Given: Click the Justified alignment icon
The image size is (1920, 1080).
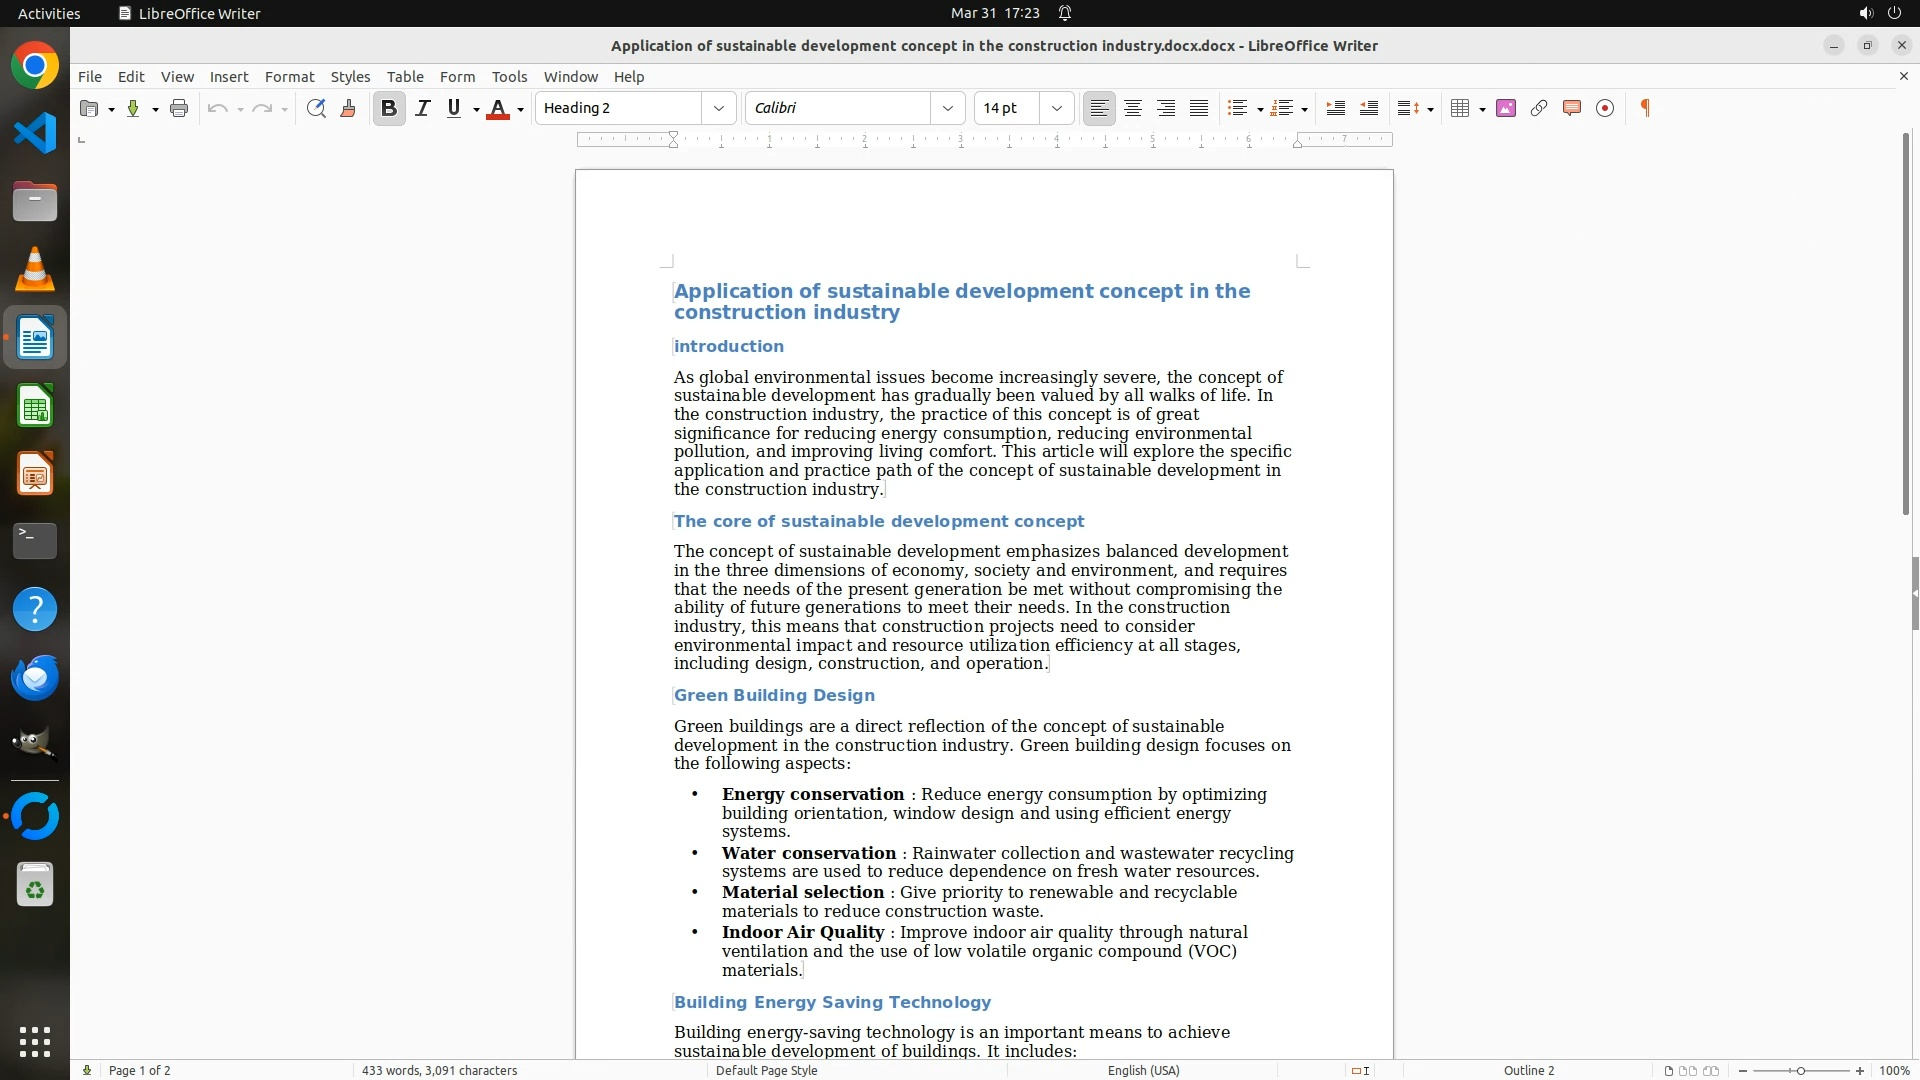Looking at the screenshot, I should click(1199, 108).
